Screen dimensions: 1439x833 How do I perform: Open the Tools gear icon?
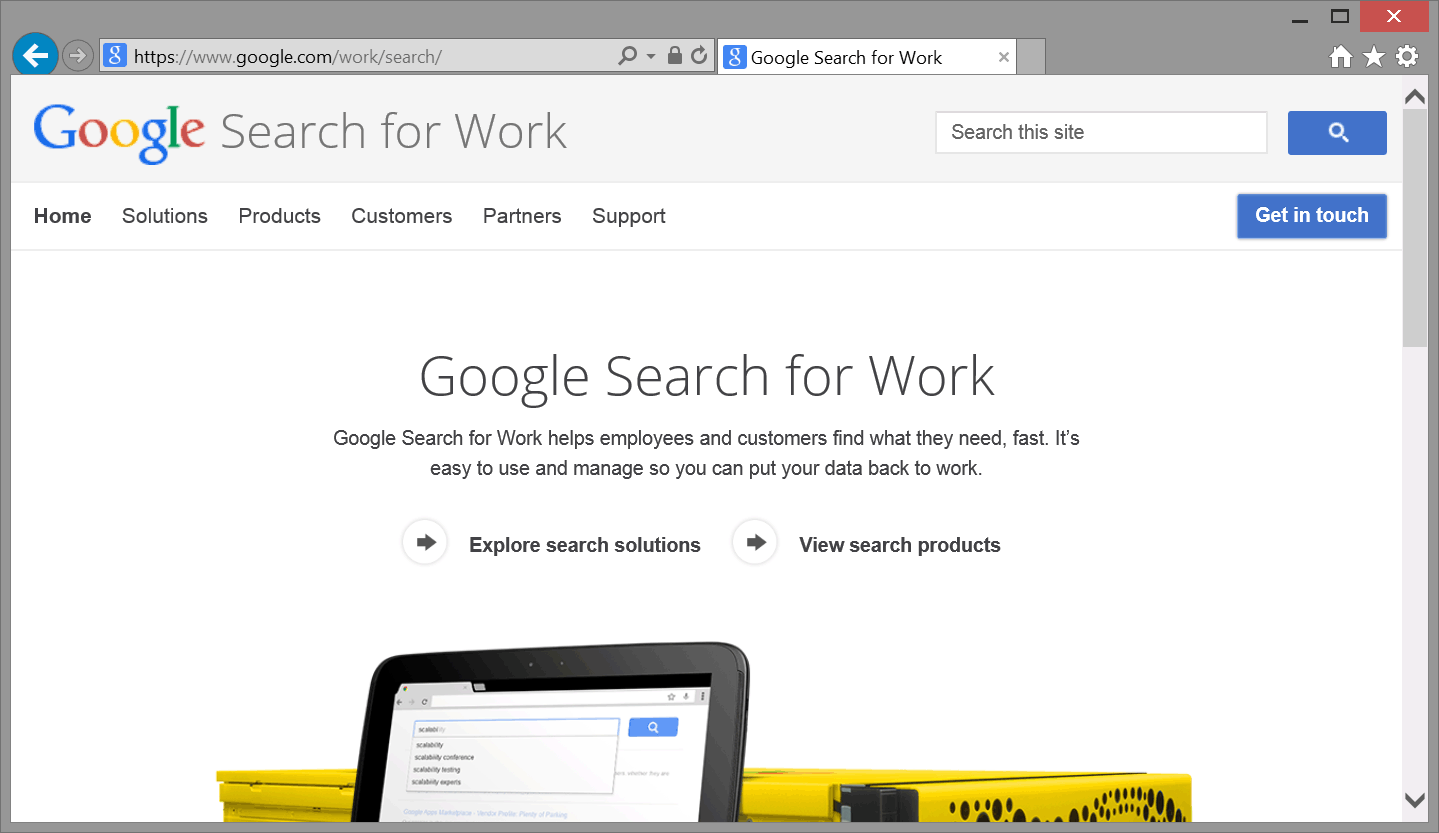tap(1407, 56)
